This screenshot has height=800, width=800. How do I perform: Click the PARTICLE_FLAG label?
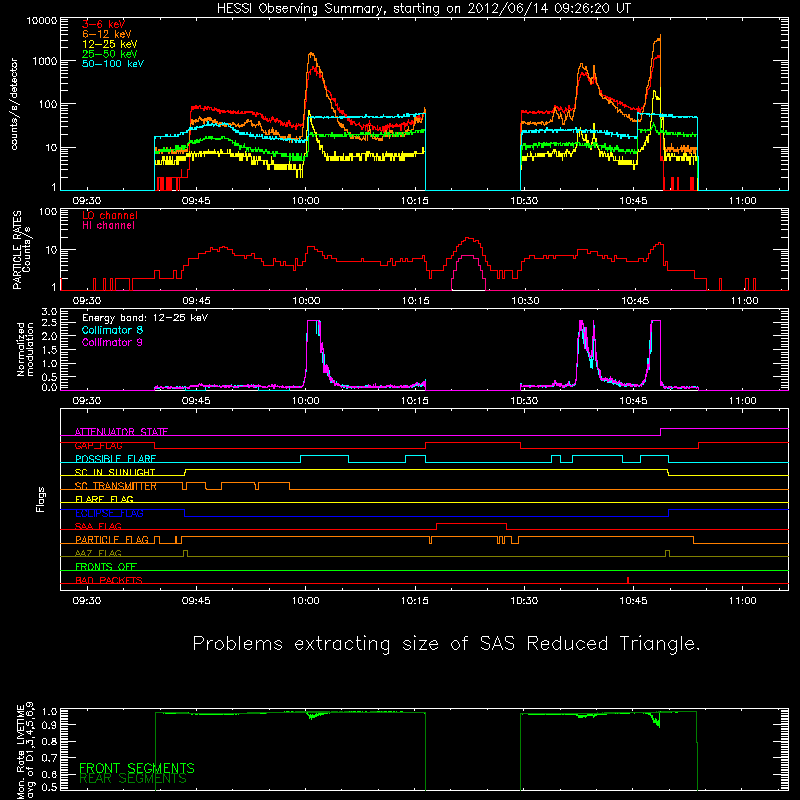tap(112, 540)
